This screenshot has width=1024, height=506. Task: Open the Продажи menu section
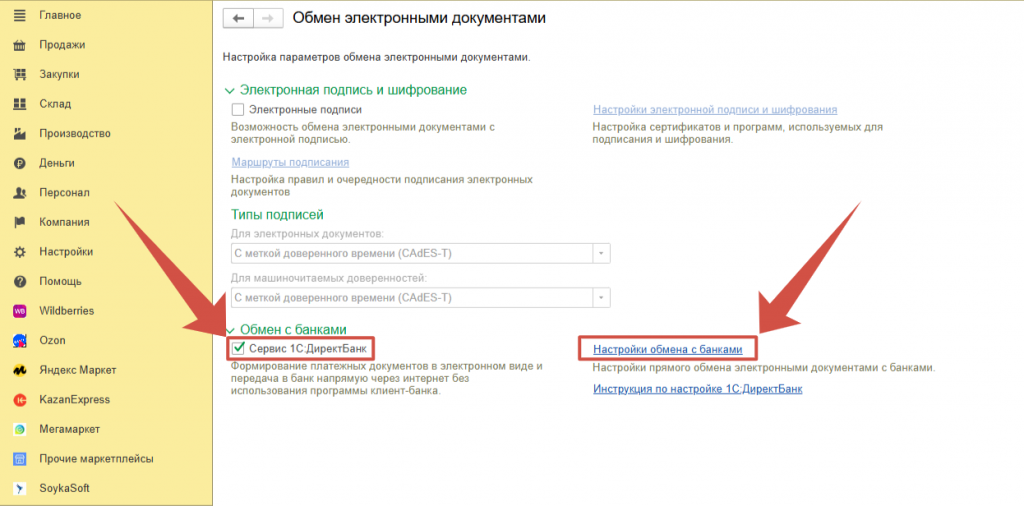[62, 44]
